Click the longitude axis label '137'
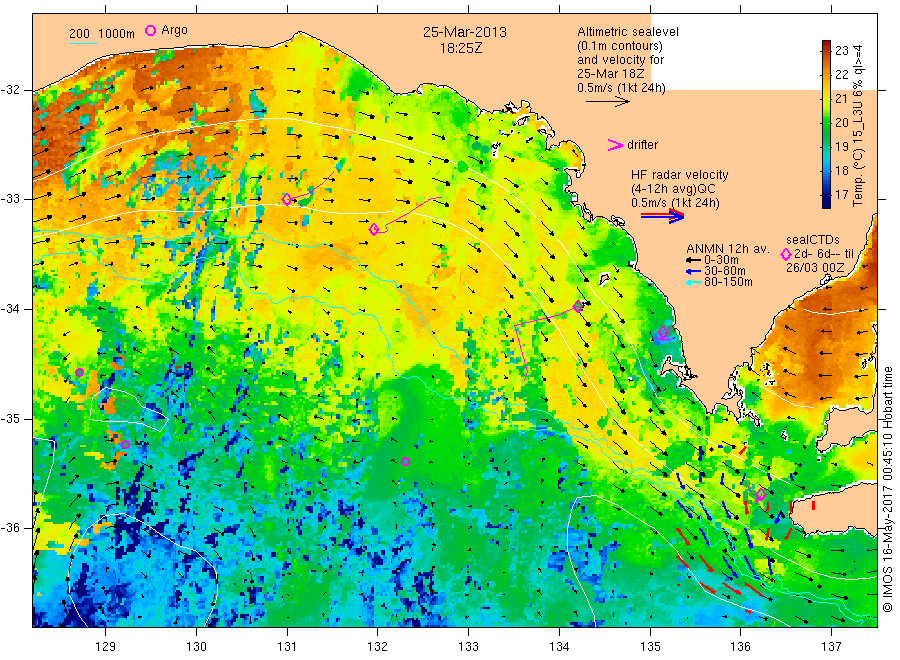This screenshot has width=900, height=660. coord(831,647)
